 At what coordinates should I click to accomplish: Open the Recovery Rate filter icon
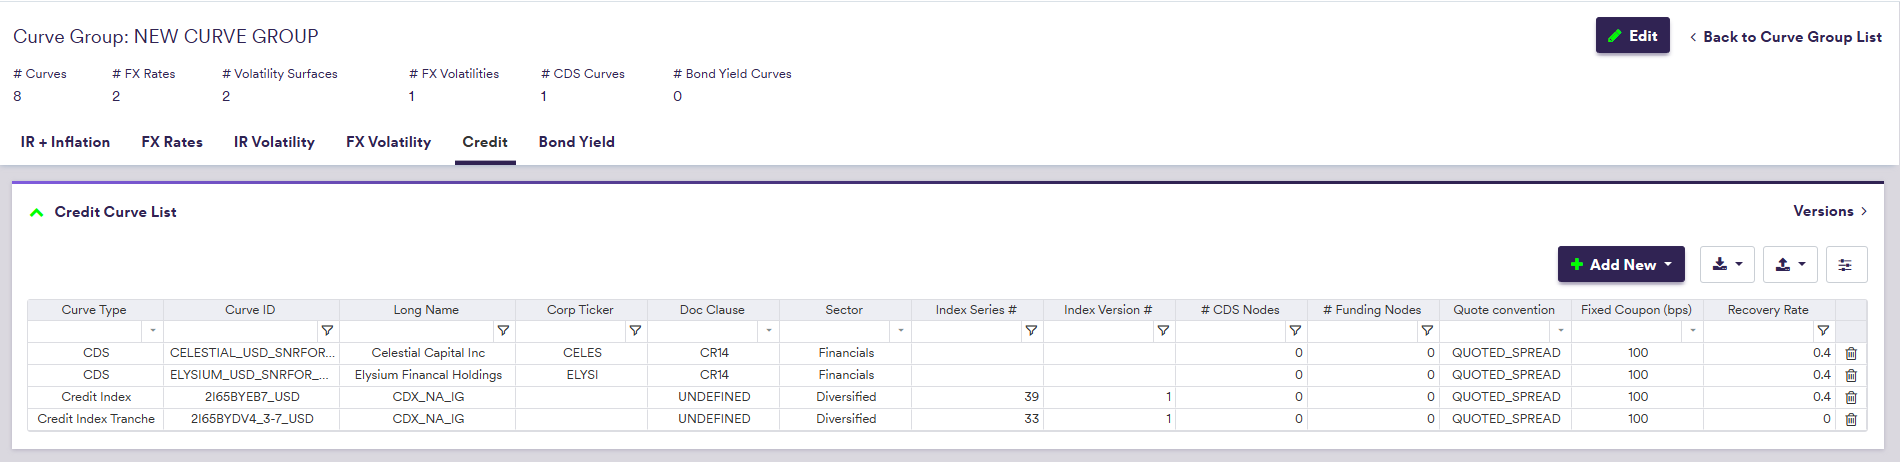pos(1823,331)
